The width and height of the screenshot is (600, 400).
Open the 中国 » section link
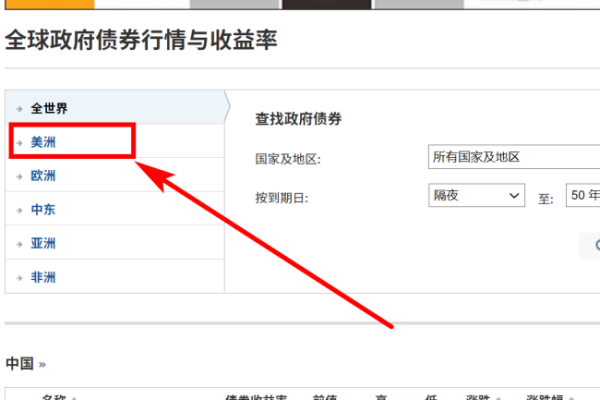point(26,363)
